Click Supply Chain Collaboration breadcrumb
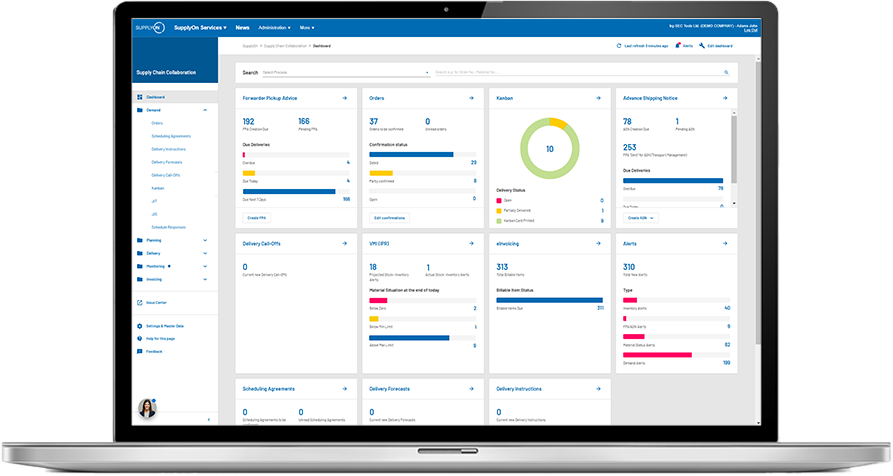 (x=285, y=46)
